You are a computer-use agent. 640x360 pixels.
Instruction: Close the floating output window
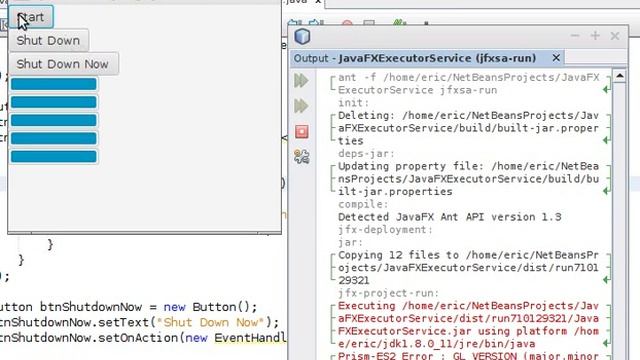click(615, 36)
